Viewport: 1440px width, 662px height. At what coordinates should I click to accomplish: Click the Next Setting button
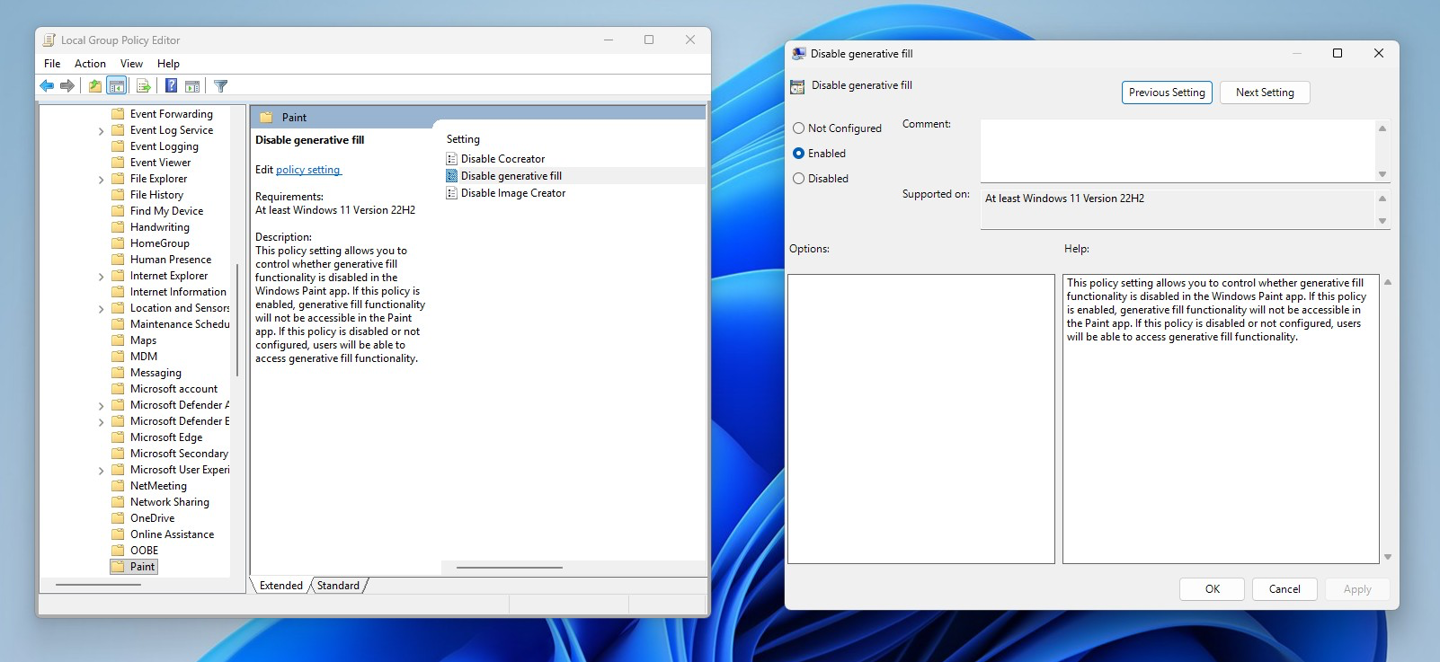pos(1264,92)
